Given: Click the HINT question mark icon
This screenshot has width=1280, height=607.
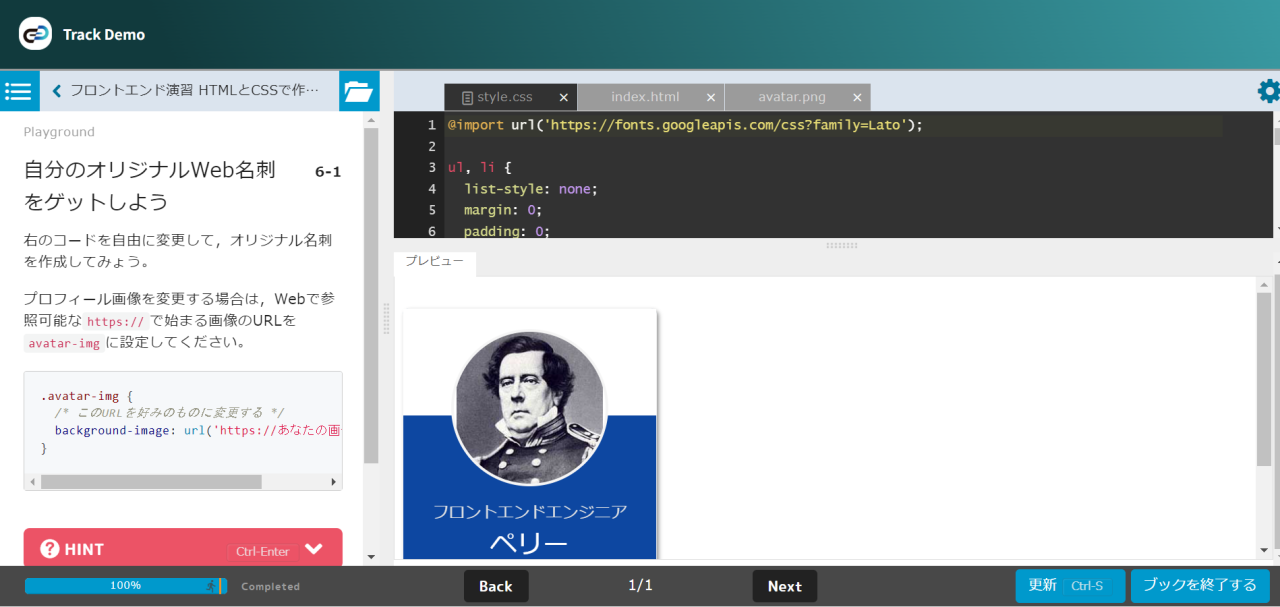Looking at the screenshot, I should click(50, 549).
